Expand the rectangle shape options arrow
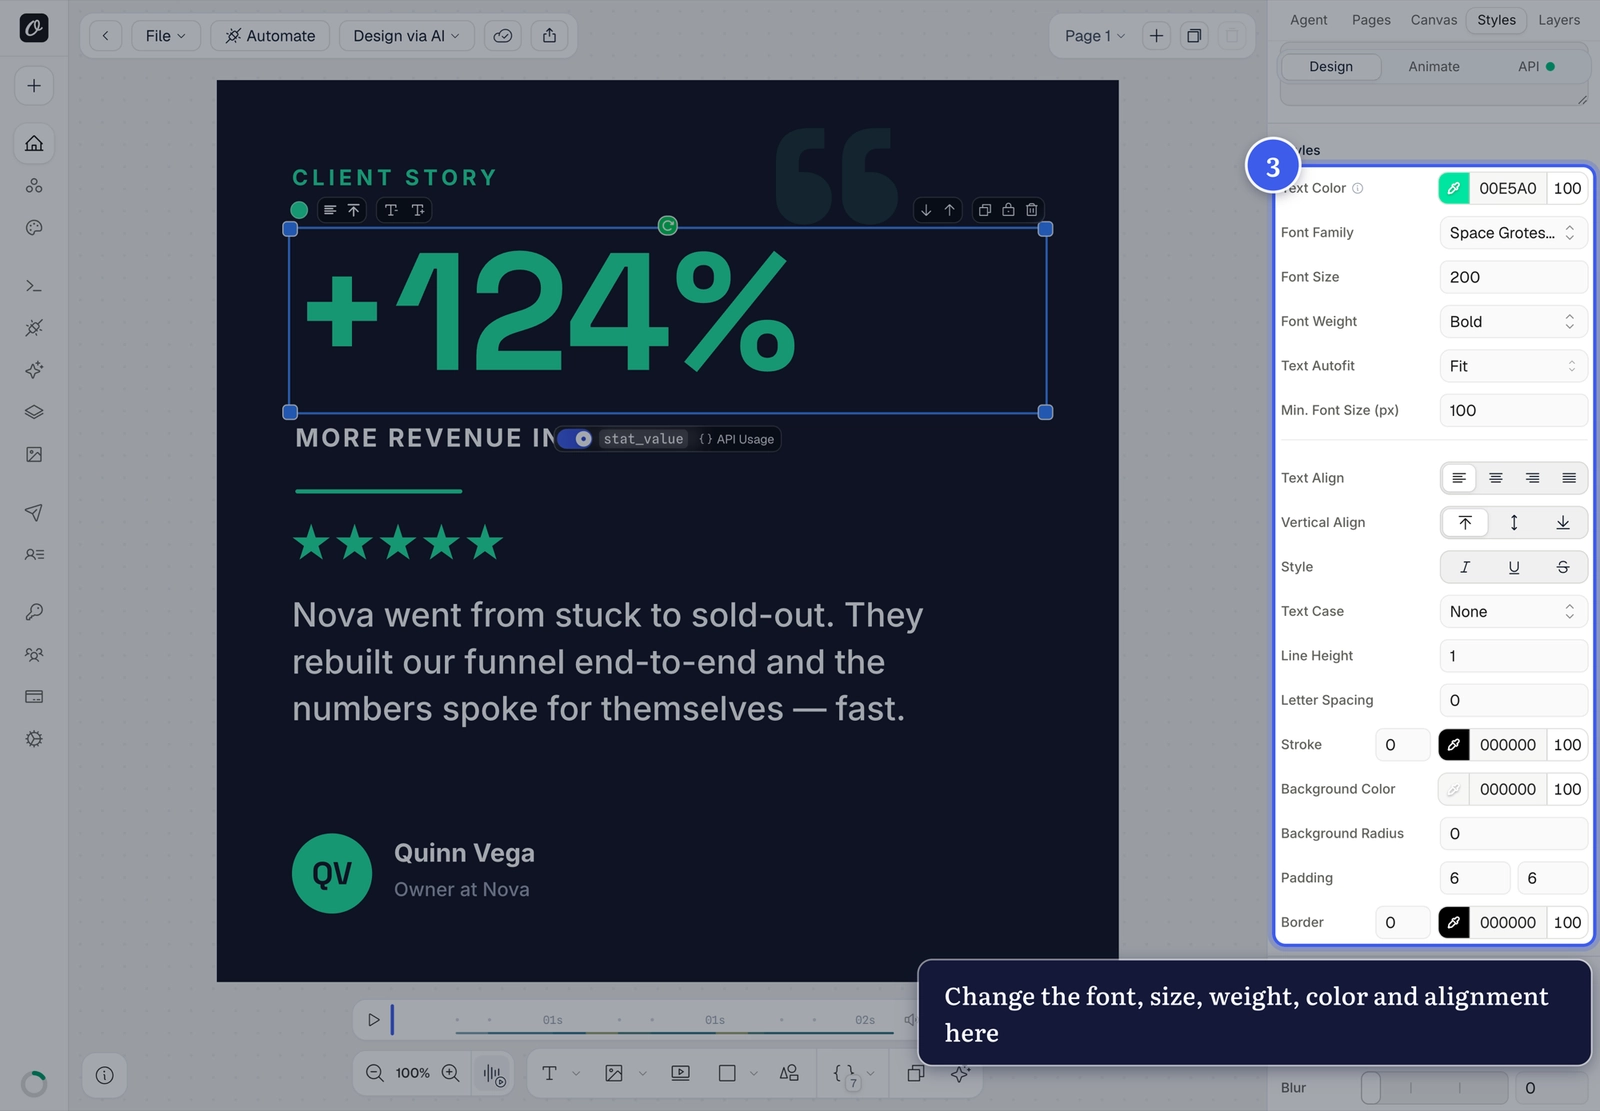 (754, 1074)
